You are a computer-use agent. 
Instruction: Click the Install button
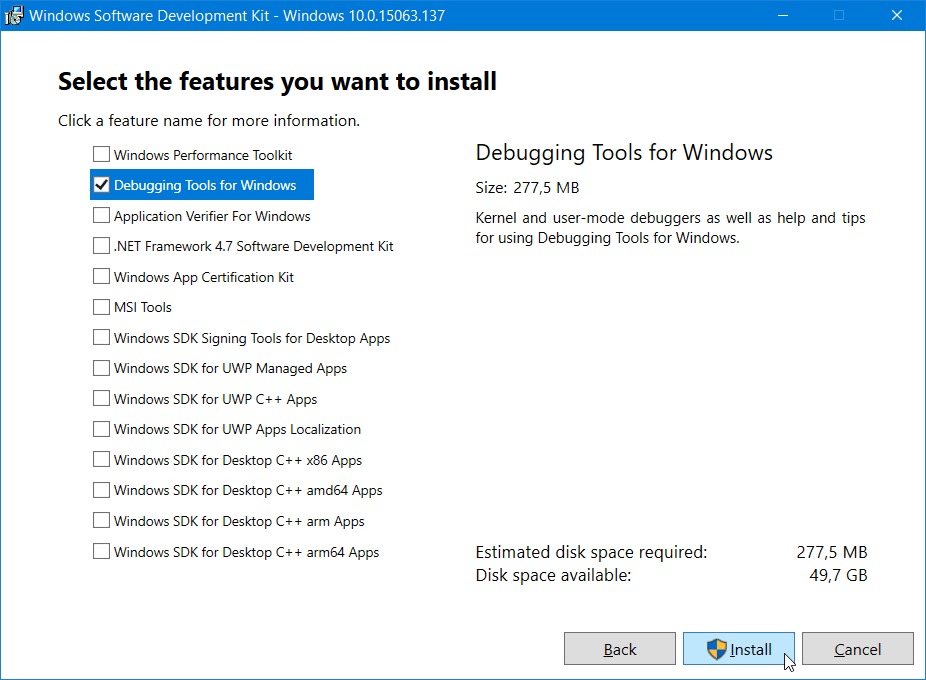738,649
